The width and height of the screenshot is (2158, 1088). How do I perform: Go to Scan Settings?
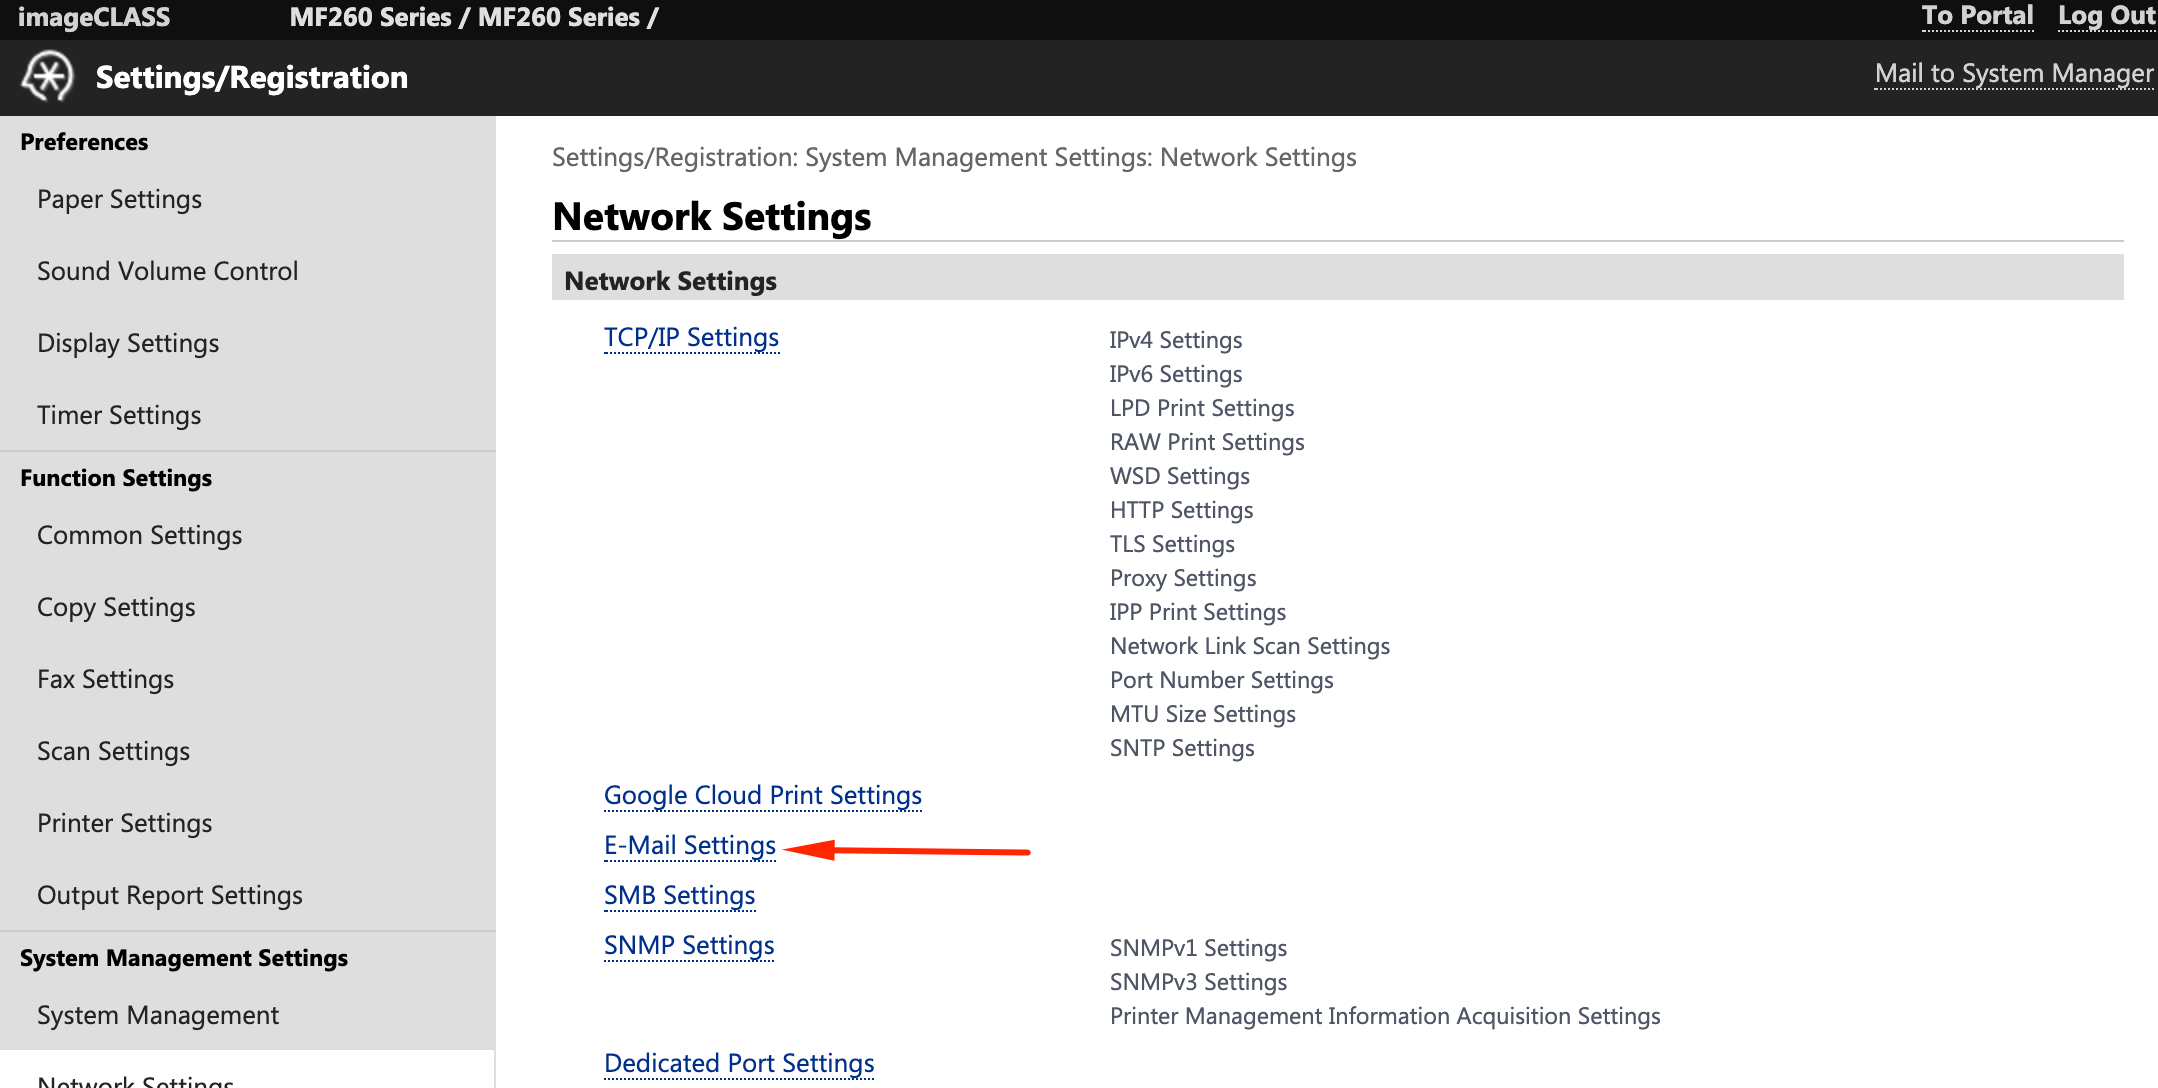(x=113, y=751)
